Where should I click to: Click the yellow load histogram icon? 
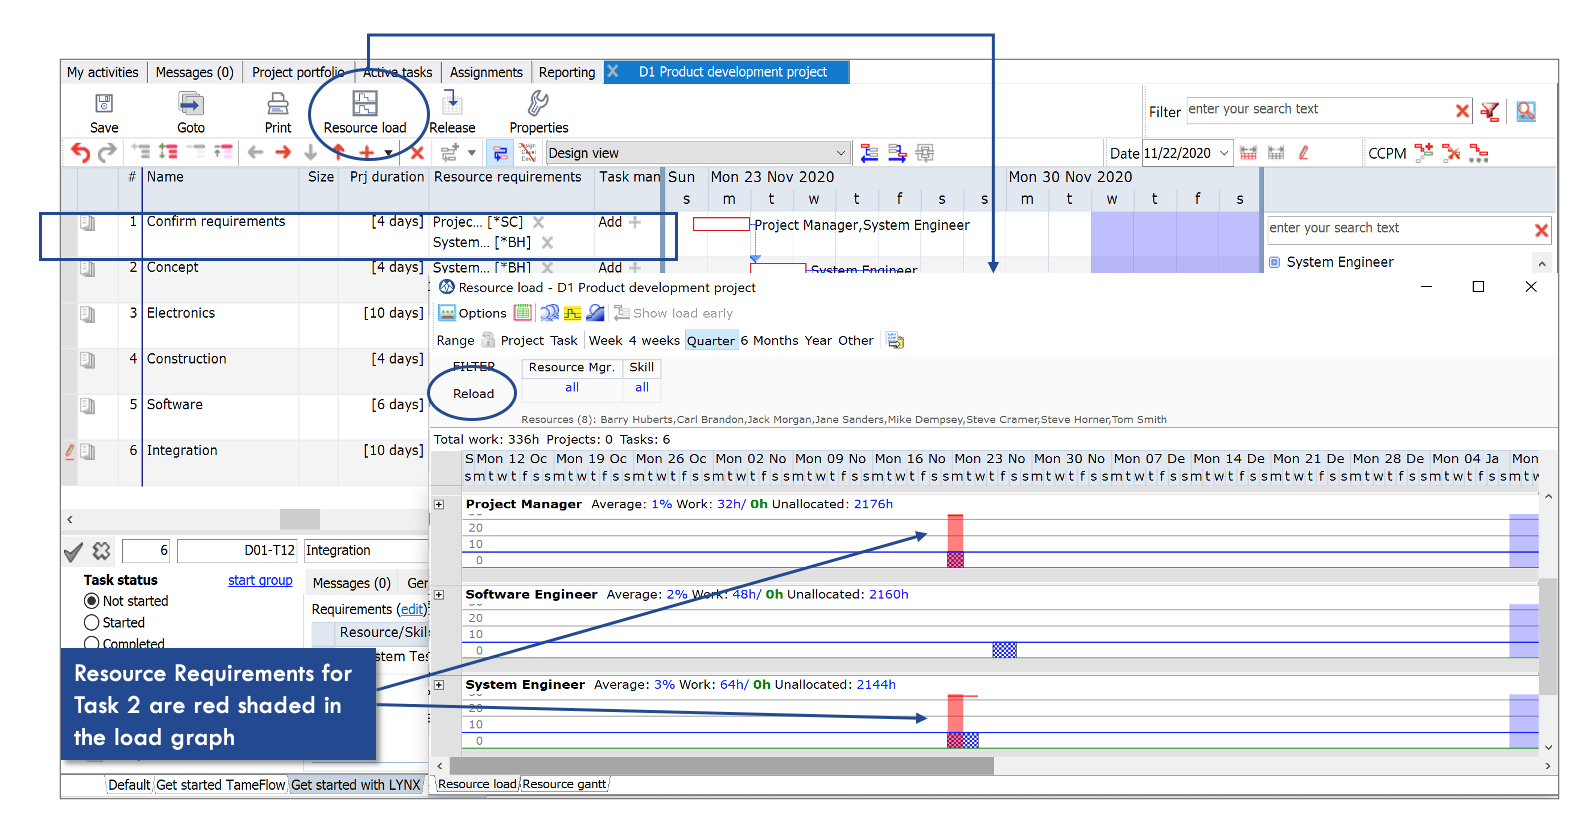[572, 313]
